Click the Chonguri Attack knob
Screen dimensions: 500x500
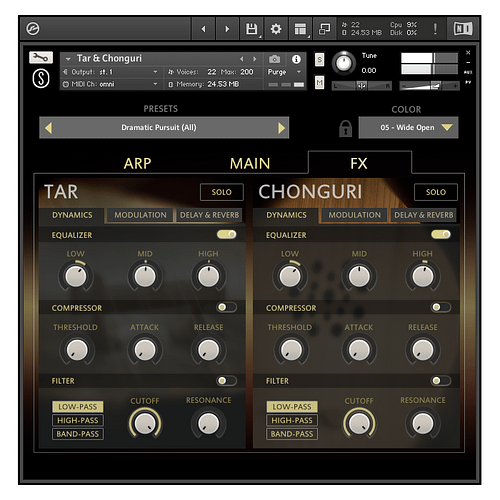click(x=359, y=350)
